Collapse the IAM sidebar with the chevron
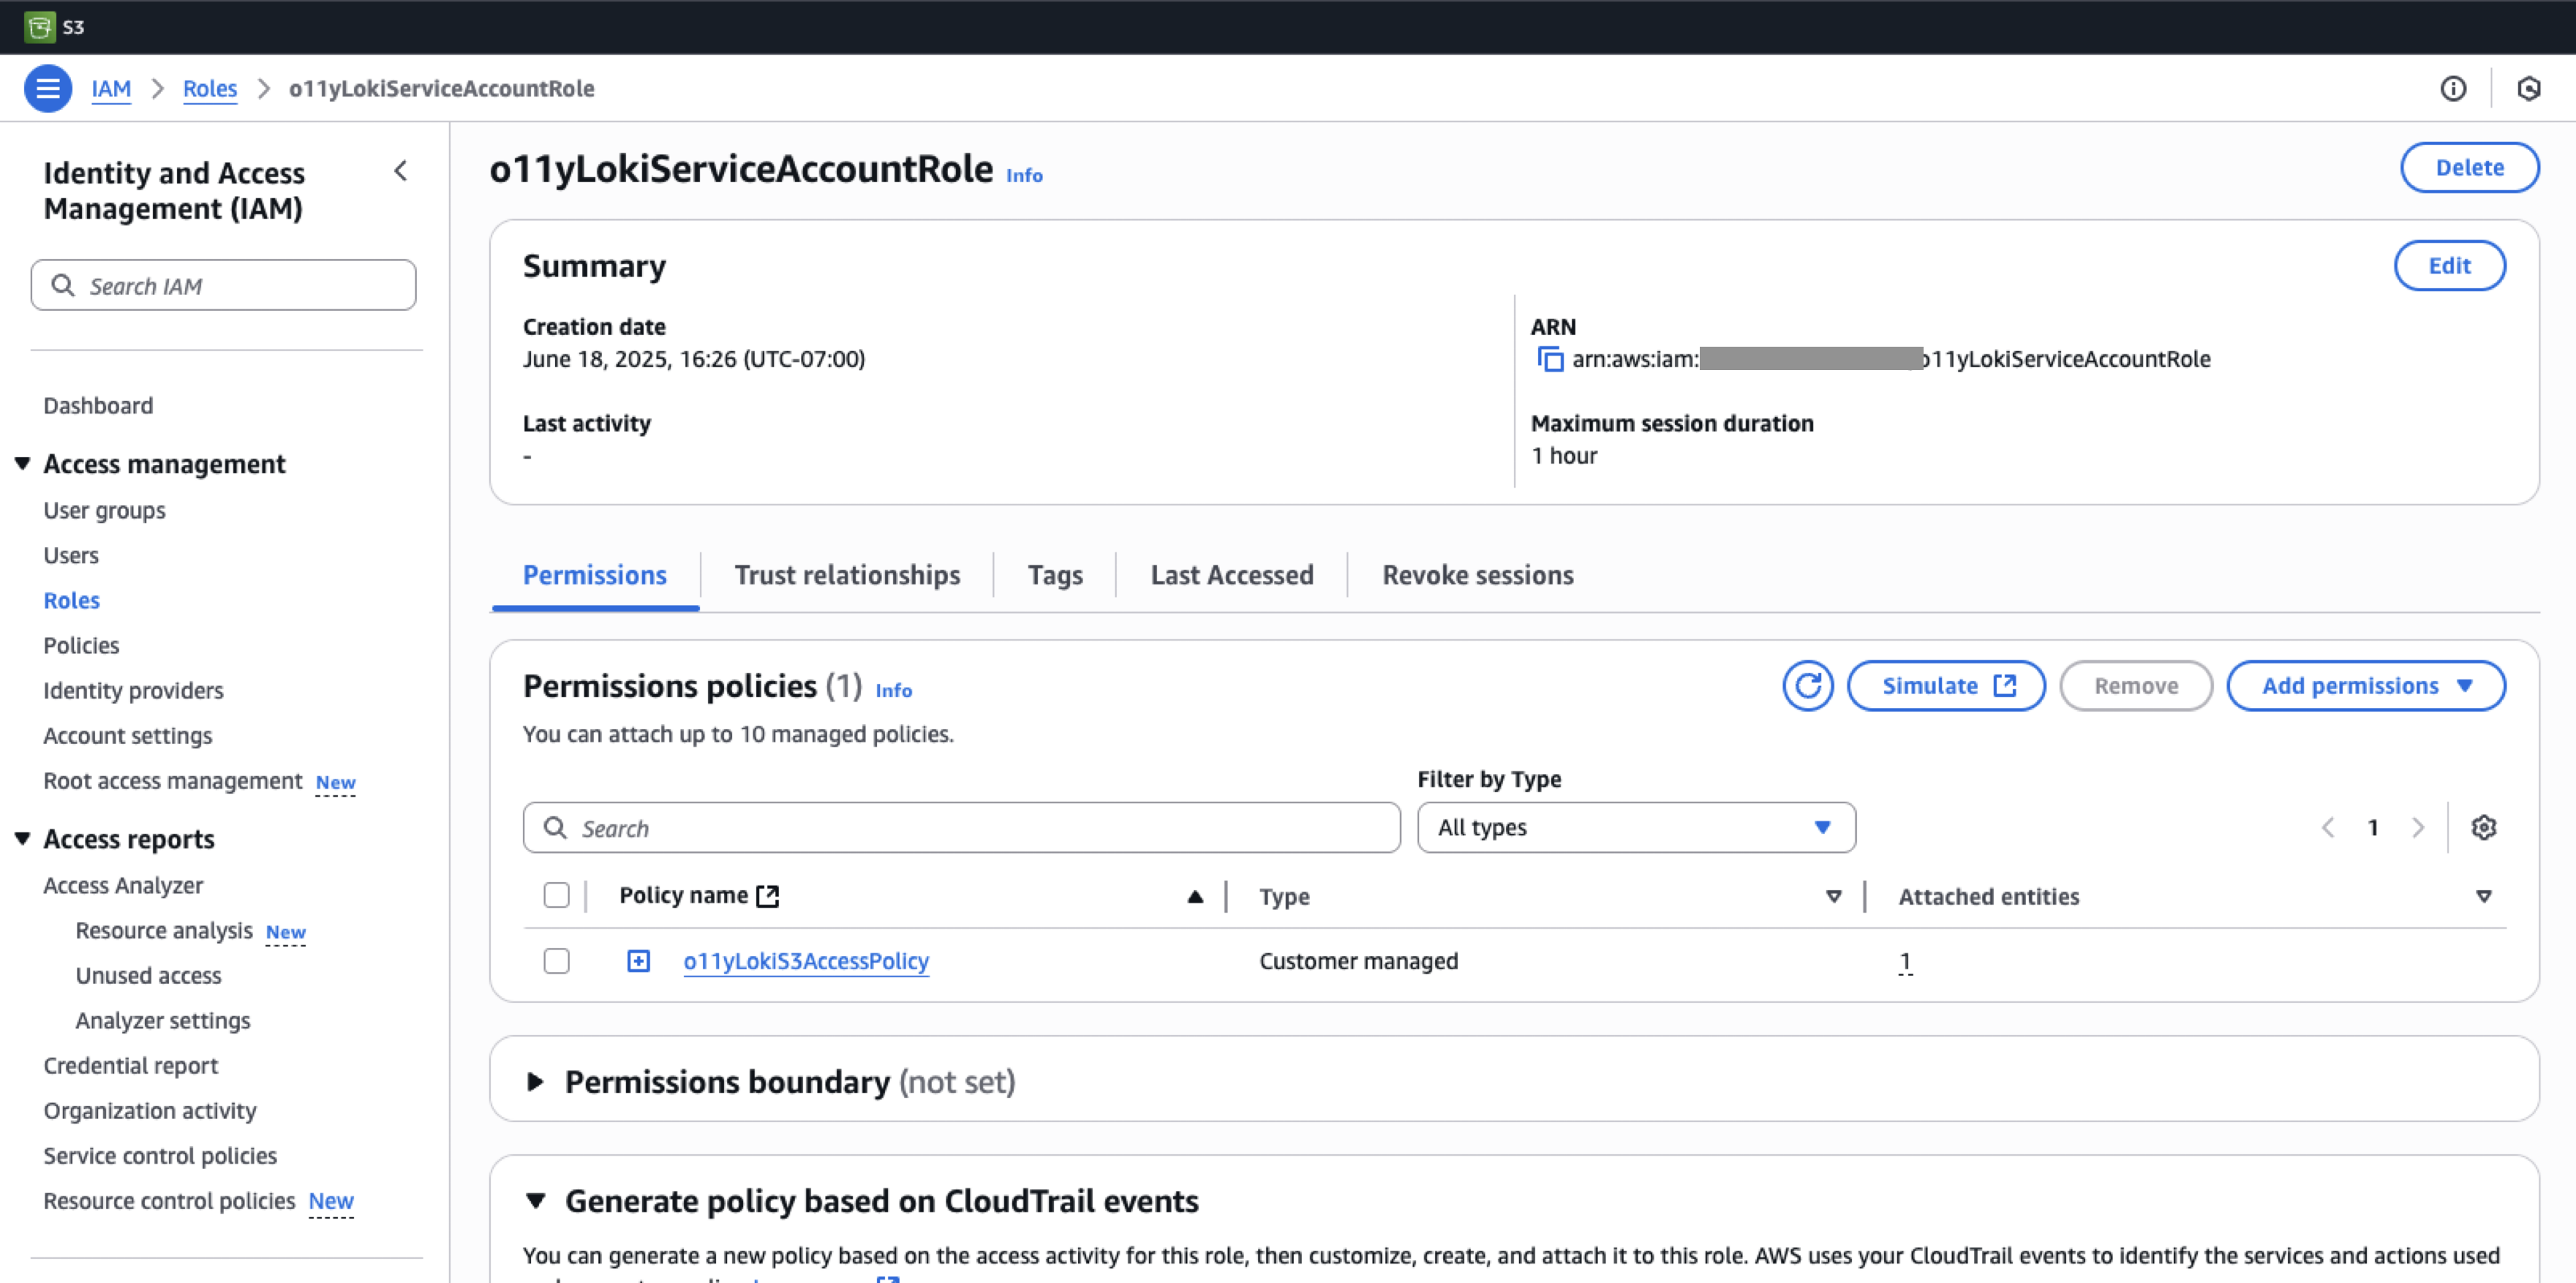The image size is (2576, 1283). [x=401, y=171]
